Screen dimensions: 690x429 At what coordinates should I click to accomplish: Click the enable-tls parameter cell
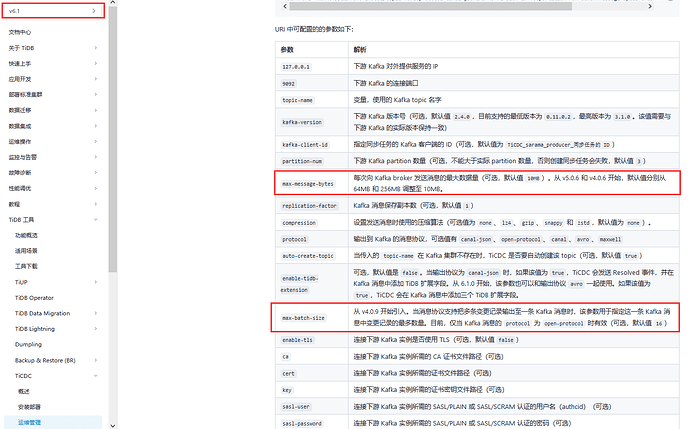tap(312, 340)
